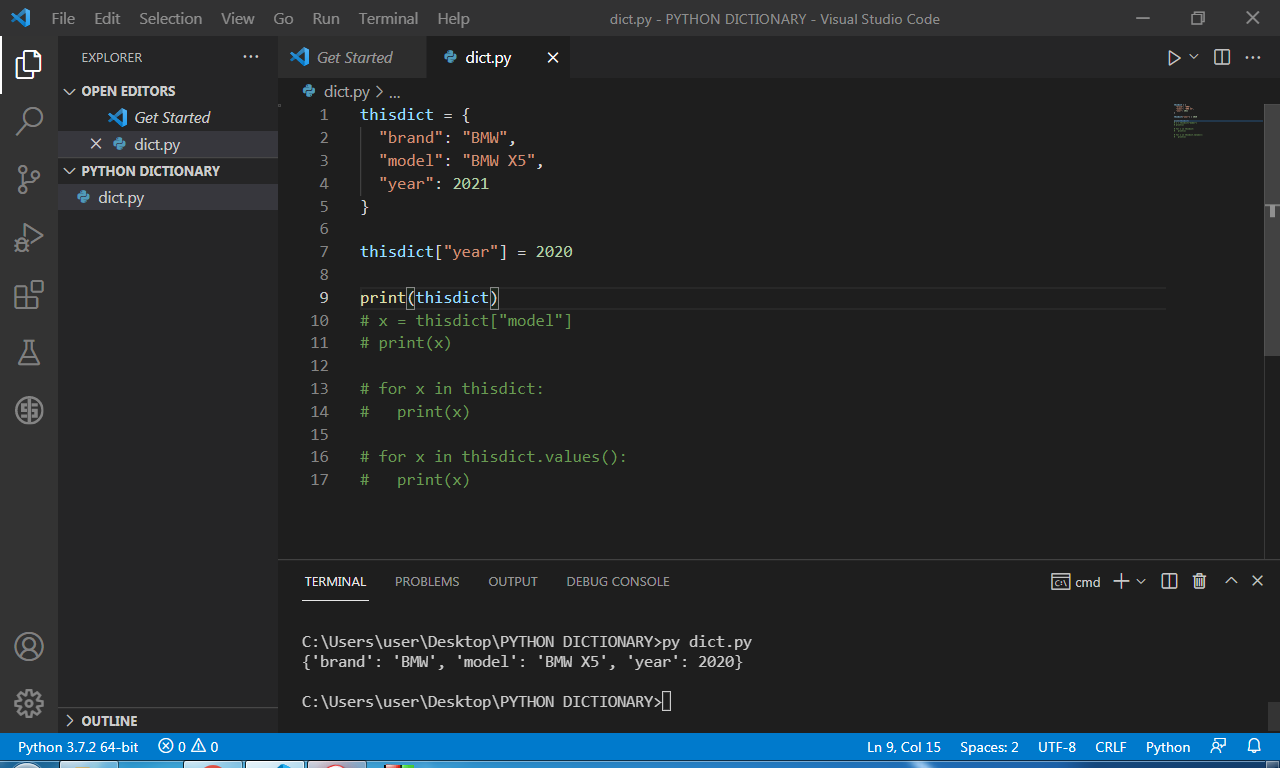Image resolution: width=1280 pixels, height=768 pixels.
Task: Select the Terminal panel tab
Action: click(335, 582)
